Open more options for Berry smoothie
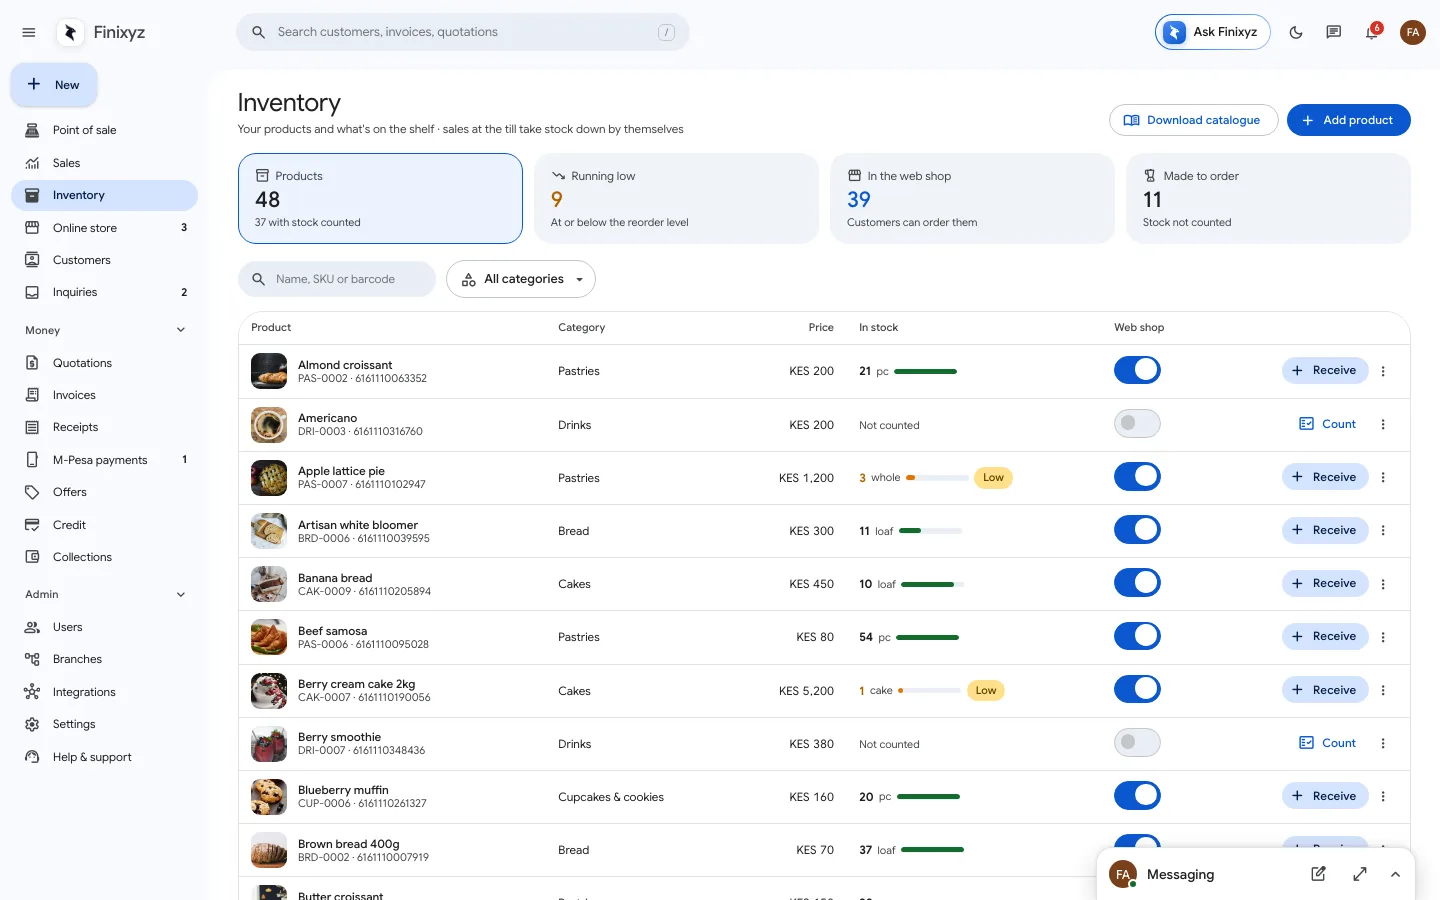This screenshot has width=1440, height=900. pyautogui.click(x=1383, y=743)
